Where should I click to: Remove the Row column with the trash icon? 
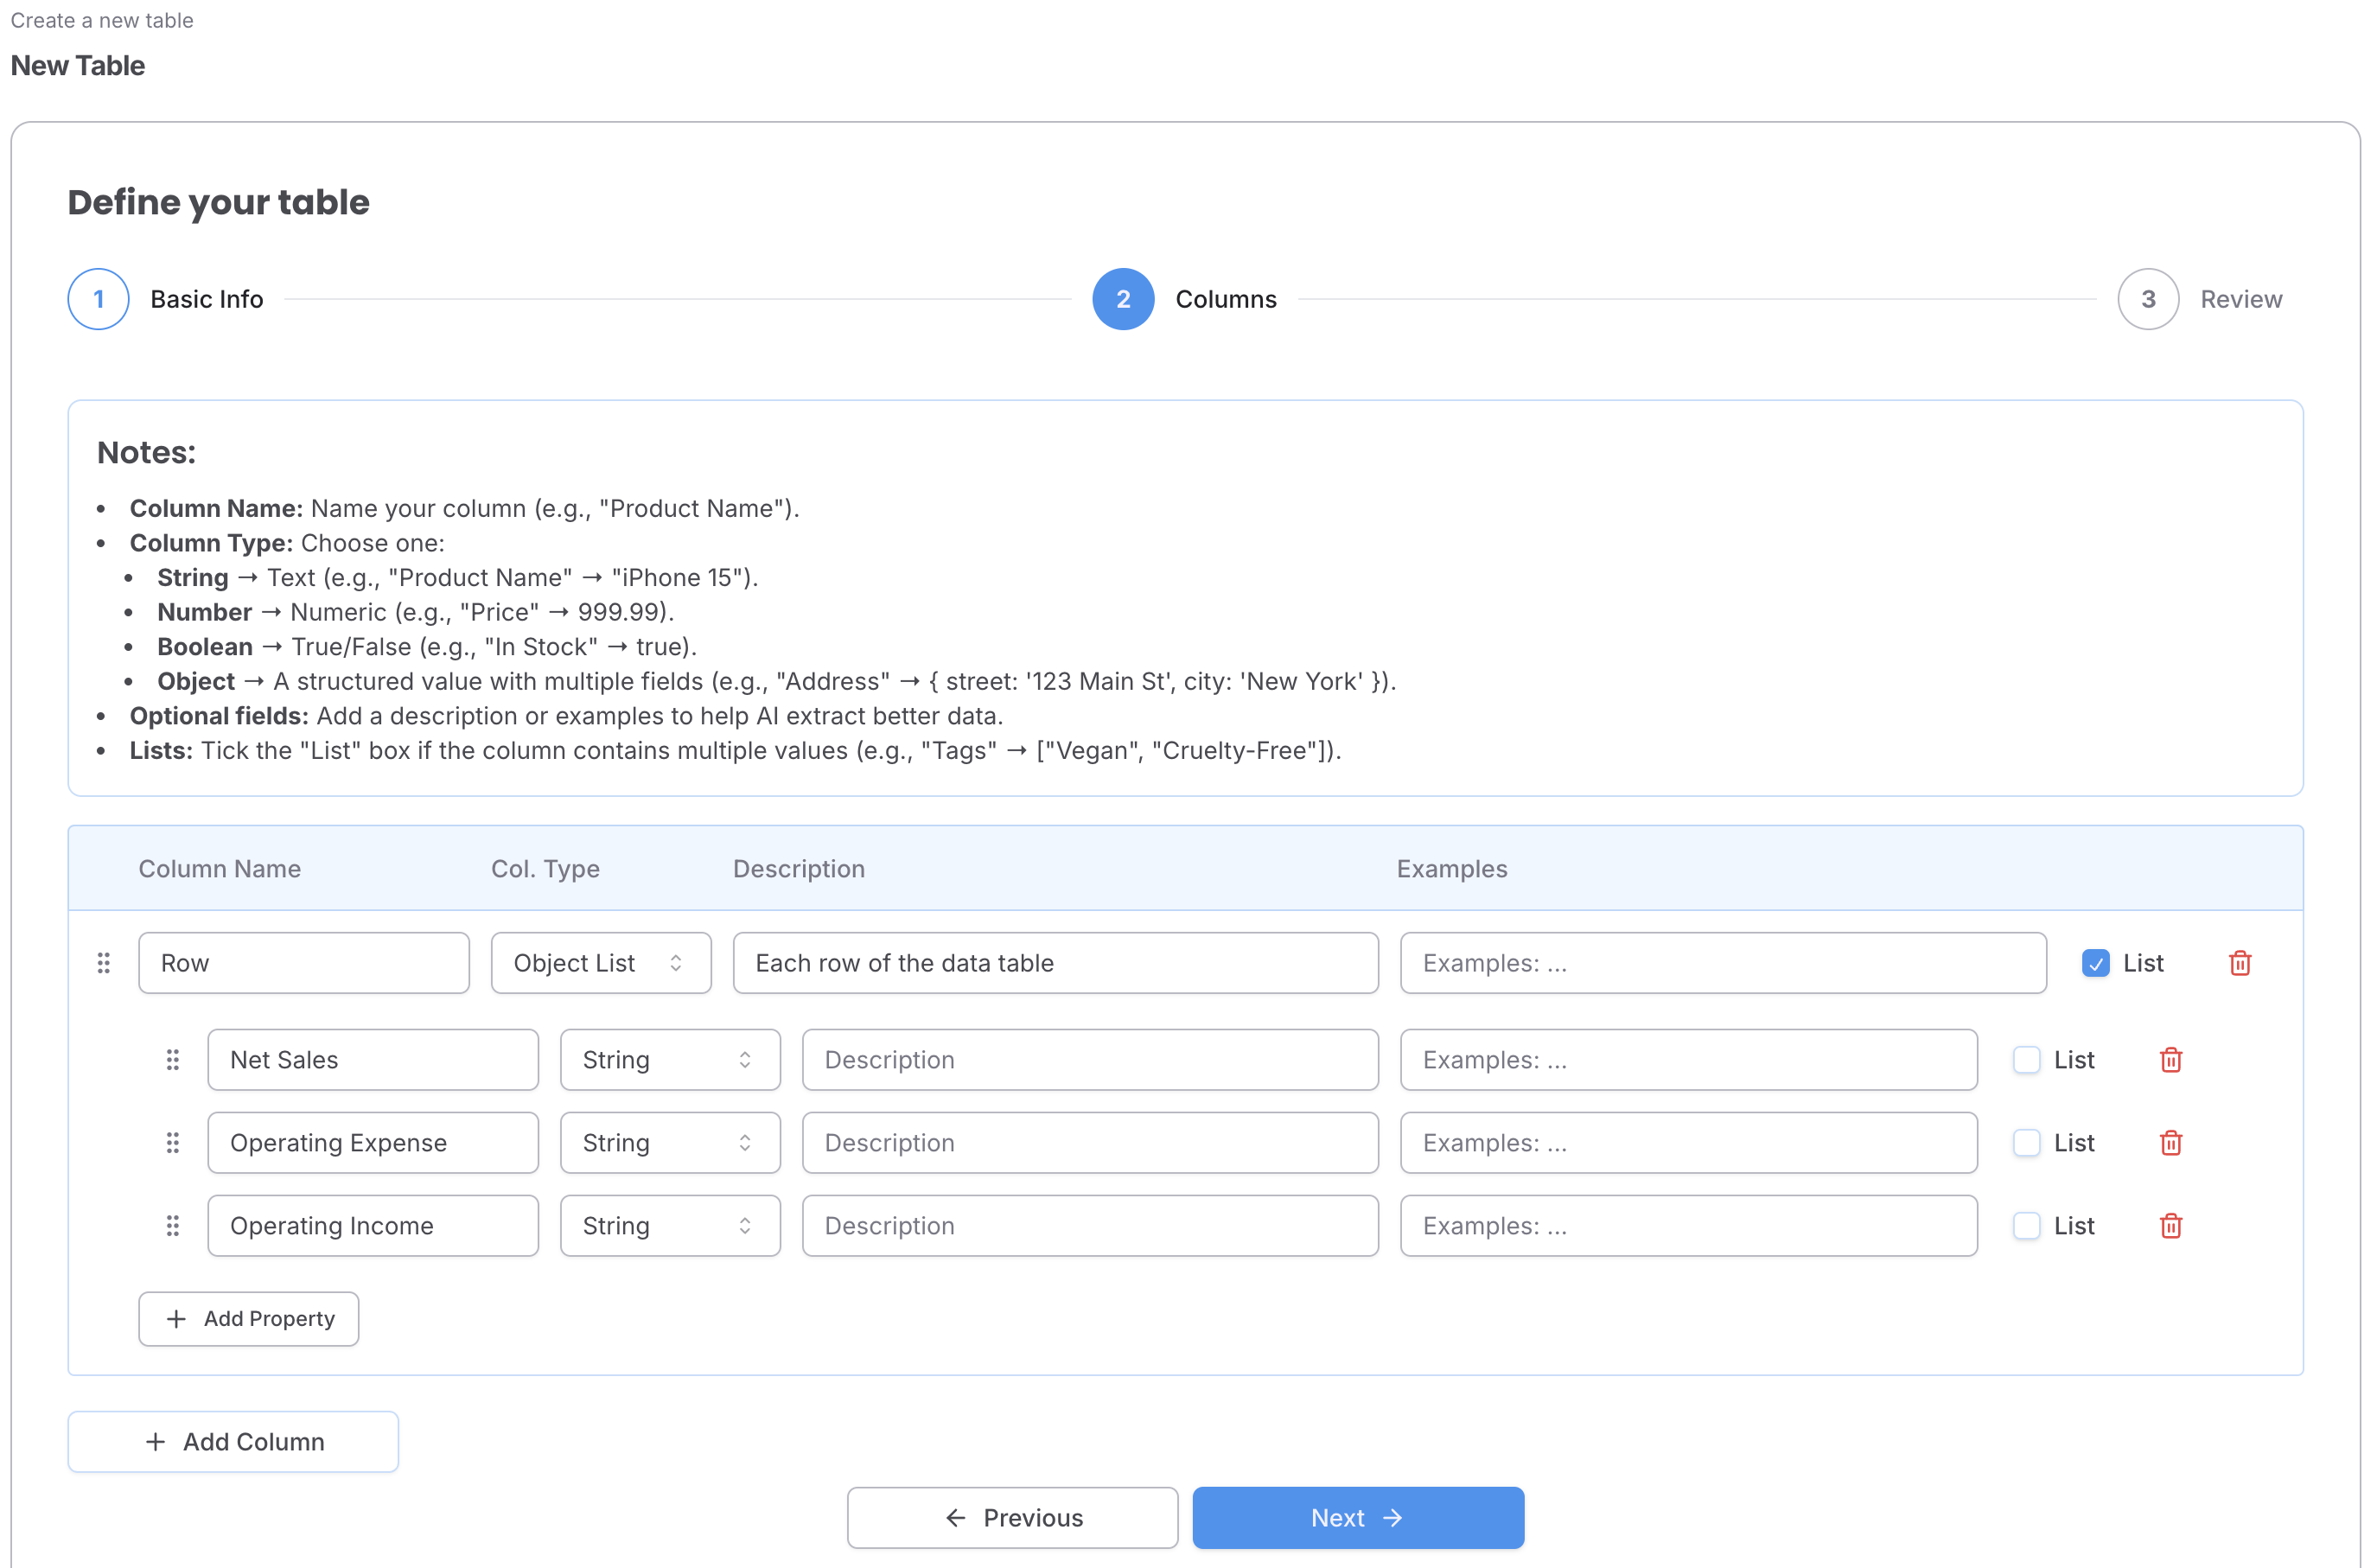tap(2240, 963)
